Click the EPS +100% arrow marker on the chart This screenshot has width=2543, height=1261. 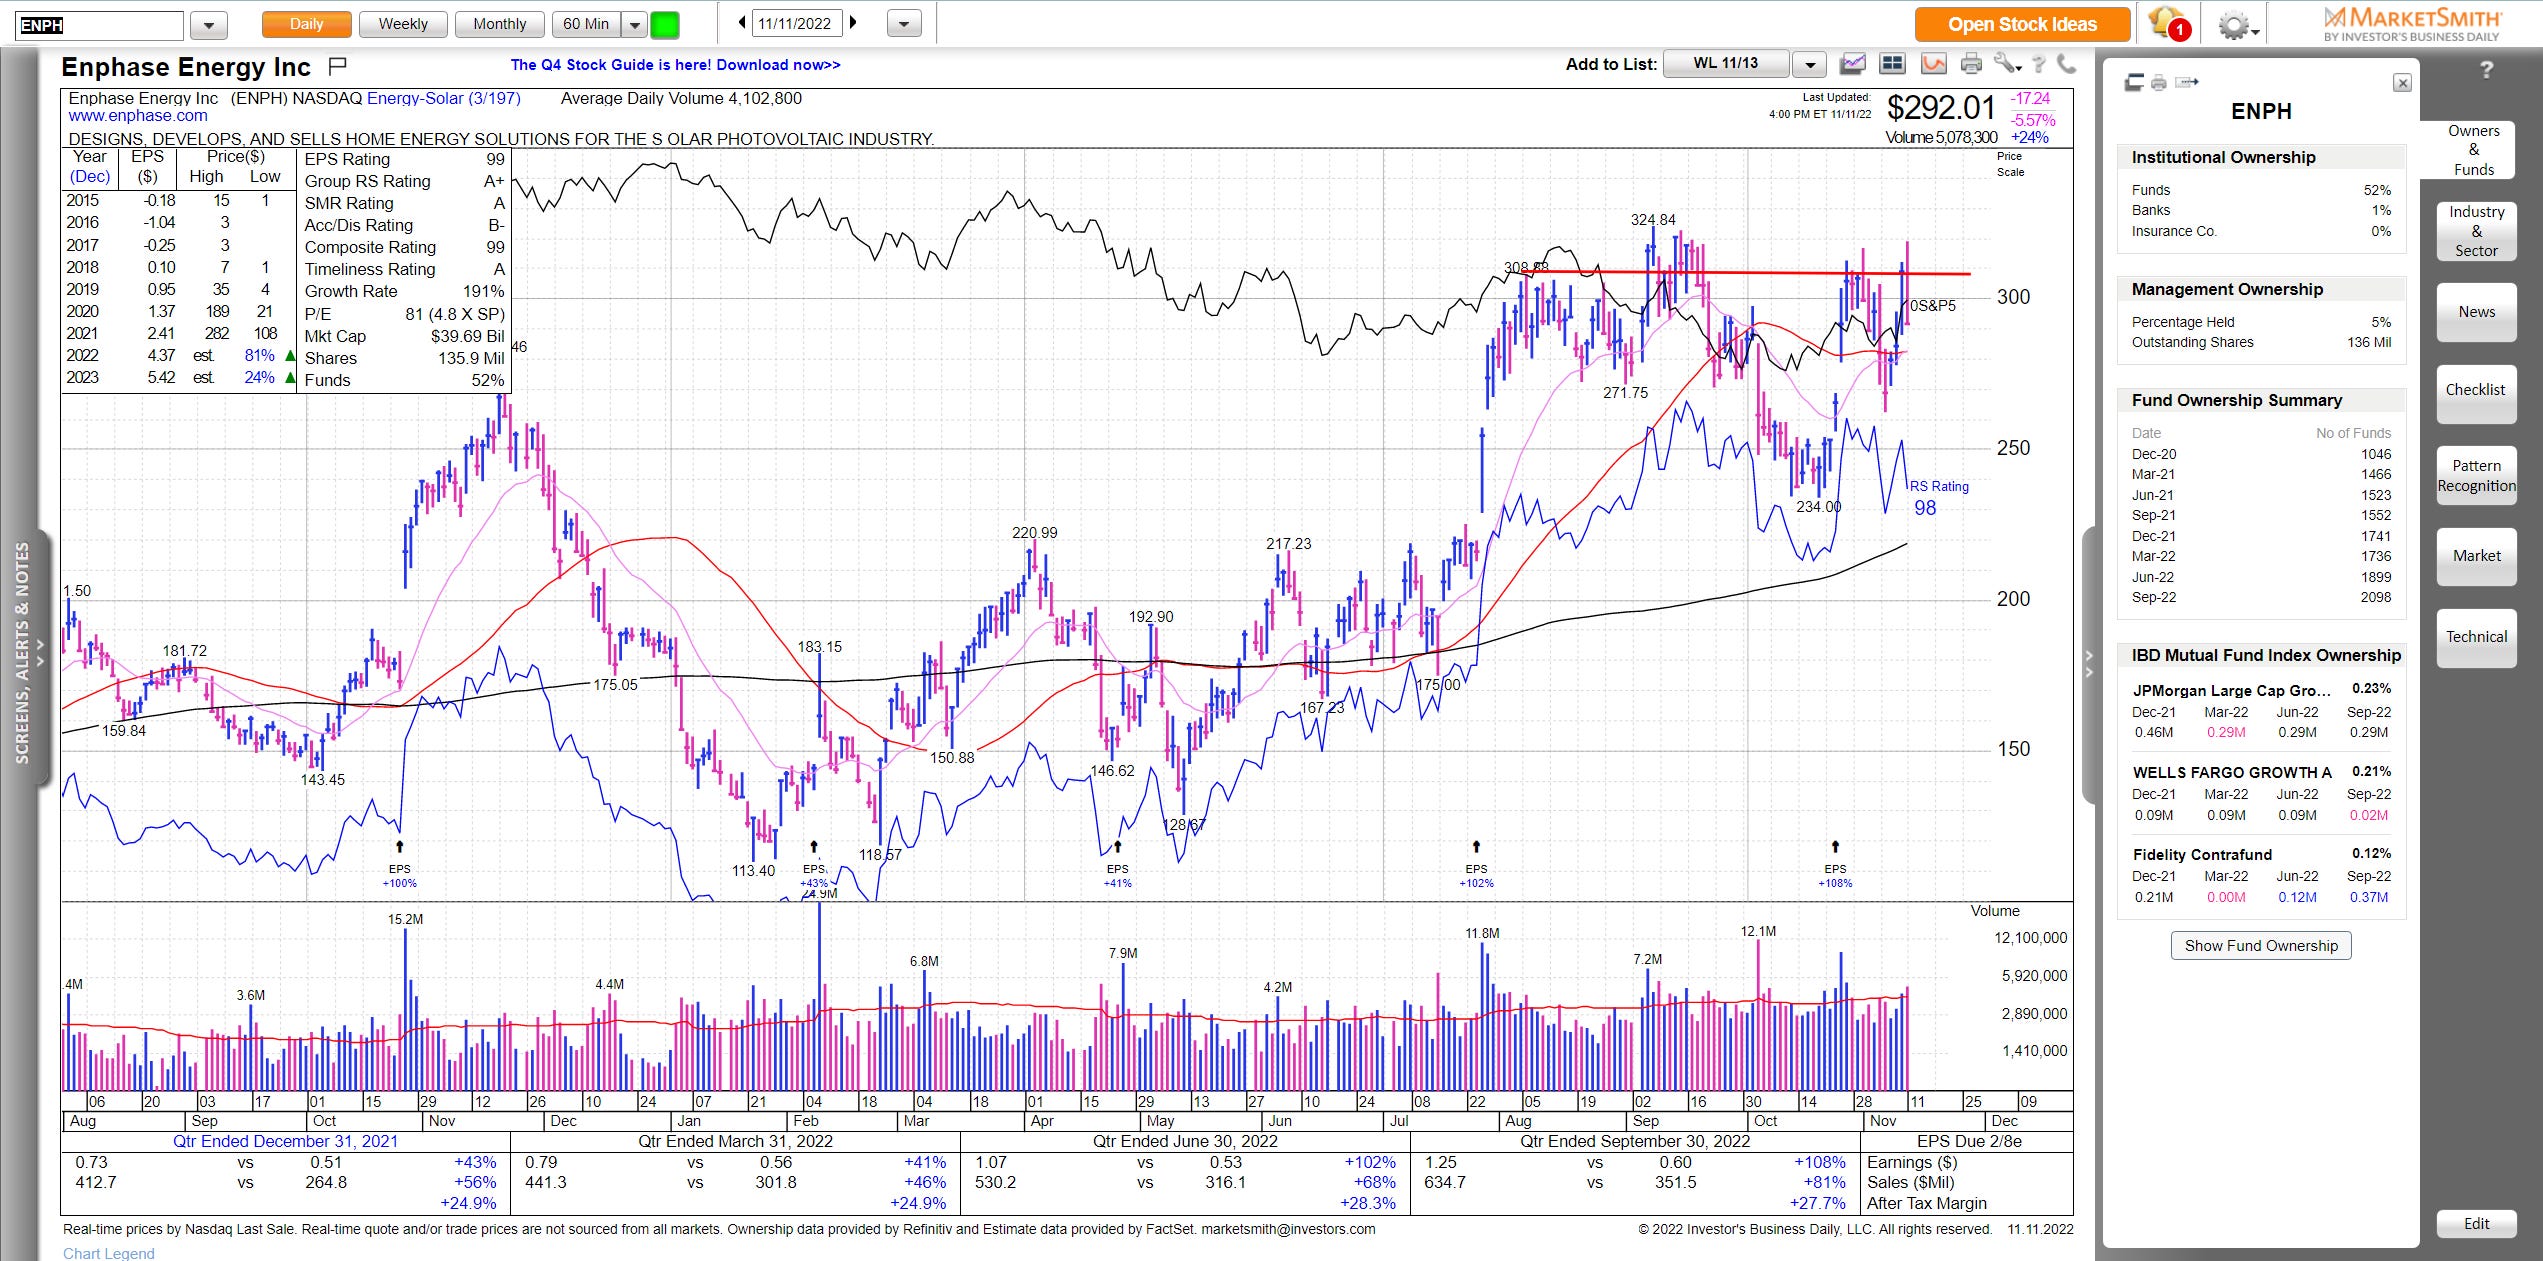(400, 847)
